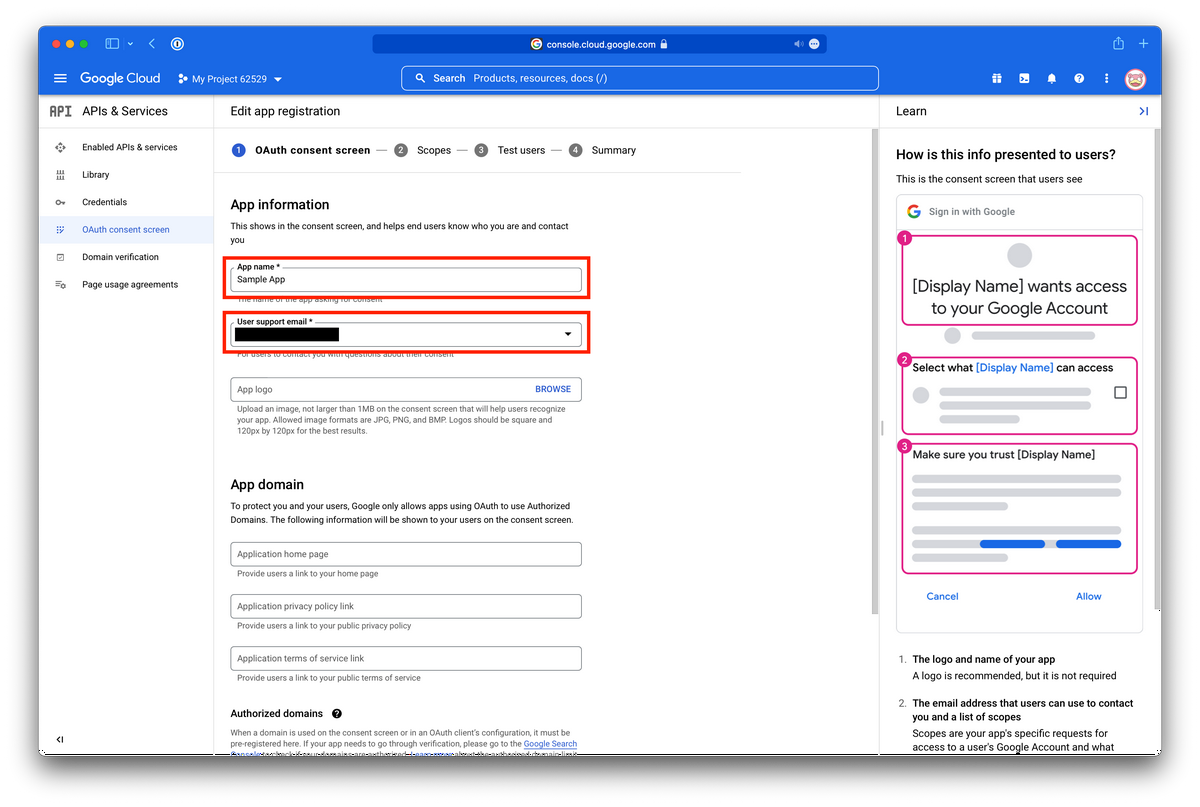
Task: Click Cancel in consent screen preview
Action: (942, 596)
